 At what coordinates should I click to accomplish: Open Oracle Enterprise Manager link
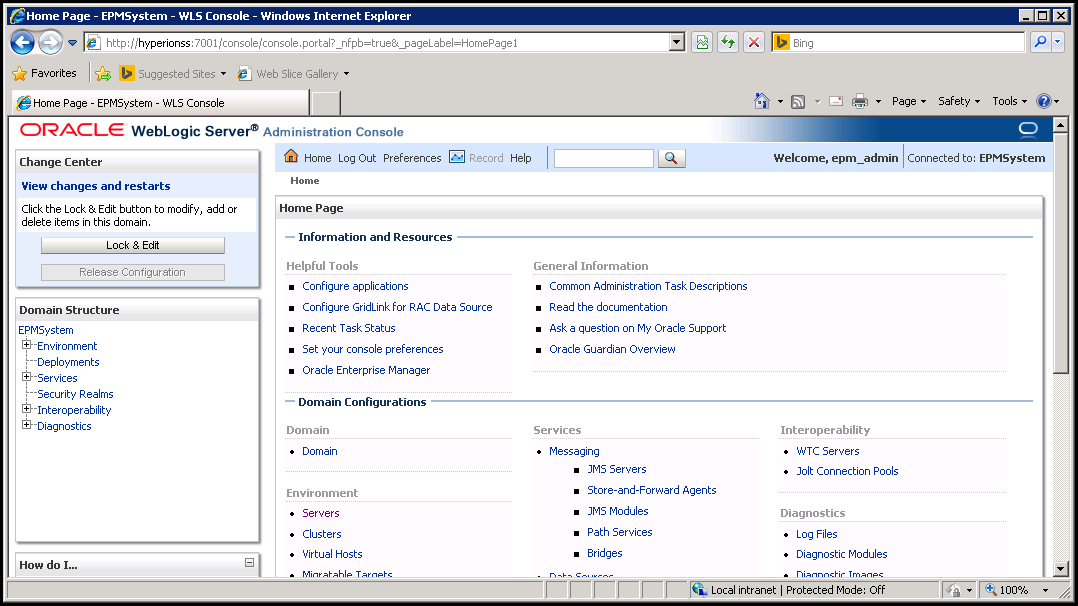366,370
